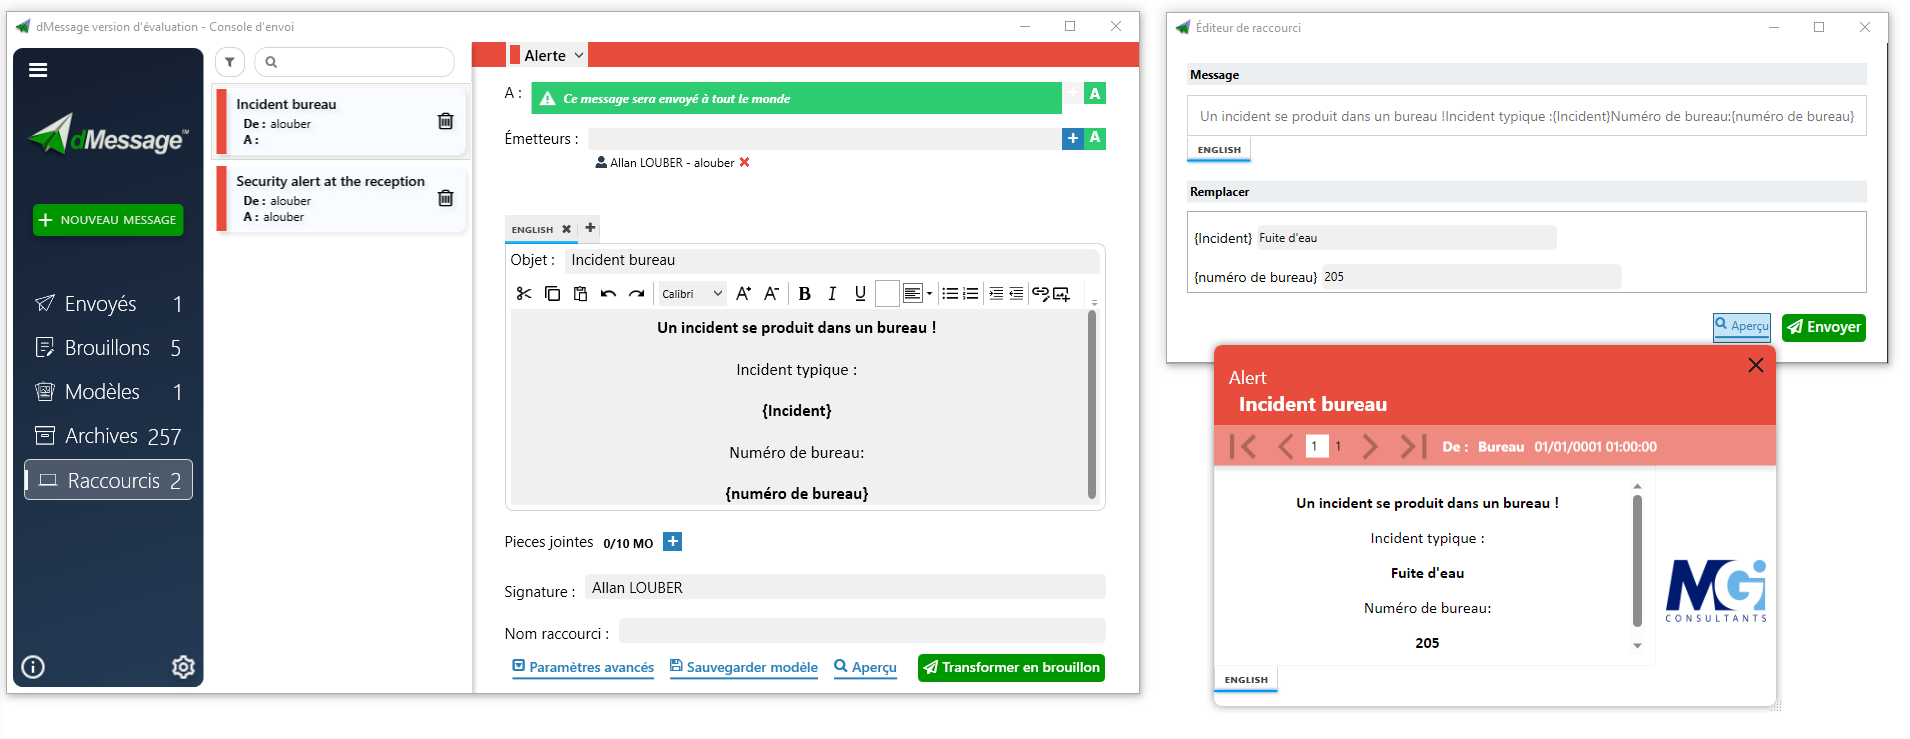Open the text color swatch box
The height and width of the screenshot is (739, 1910).
tap(887, 293)
